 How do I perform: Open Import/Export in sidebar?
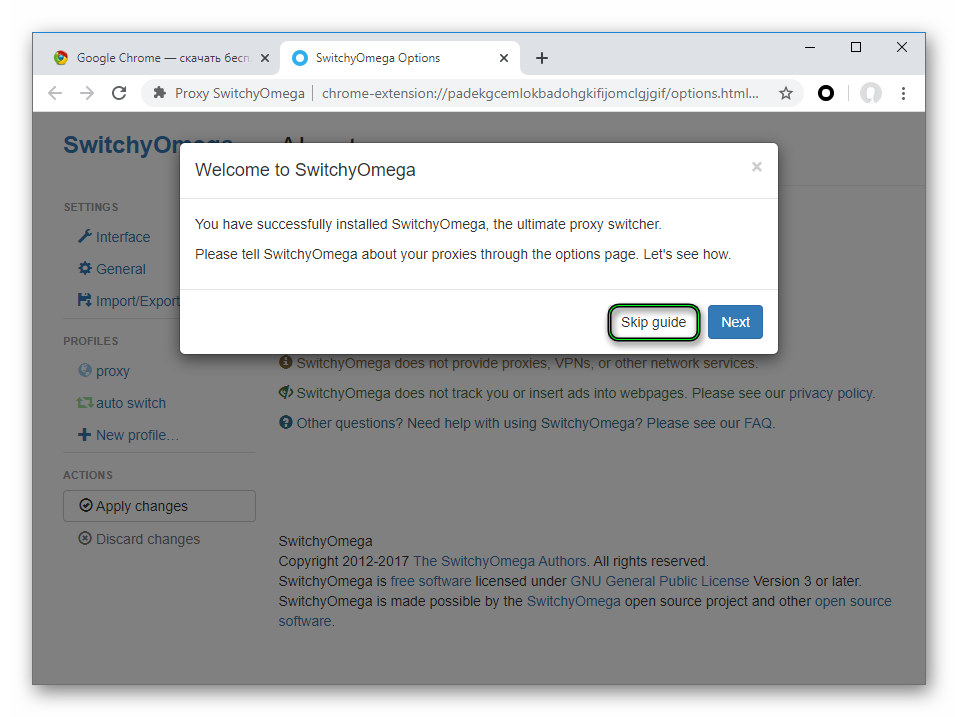[x=129, y=301]
